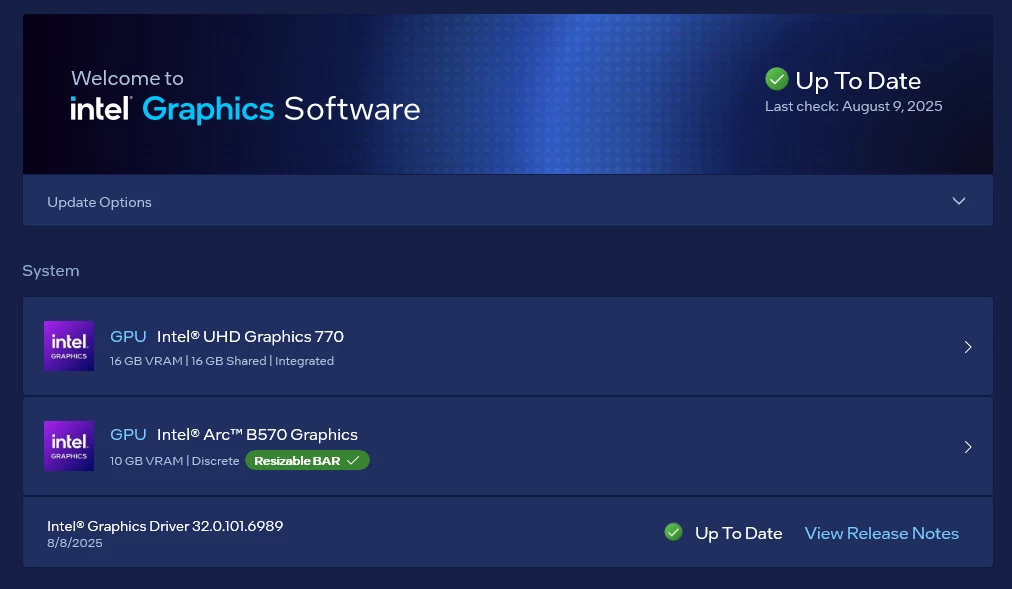Click the 10 GB VRAM Discrete text
1012x589 pixels.
click(x=174, y=461)
